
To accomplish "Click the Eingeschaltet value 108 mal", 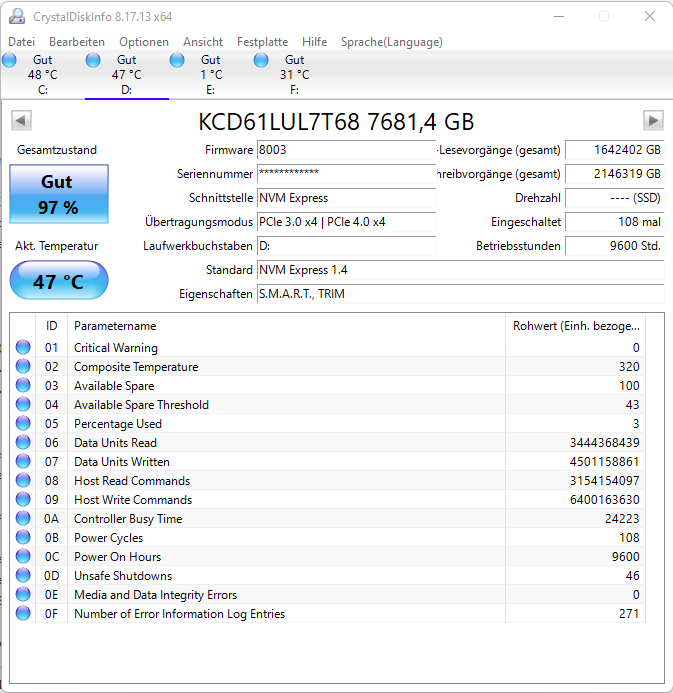I will [615, 222].
